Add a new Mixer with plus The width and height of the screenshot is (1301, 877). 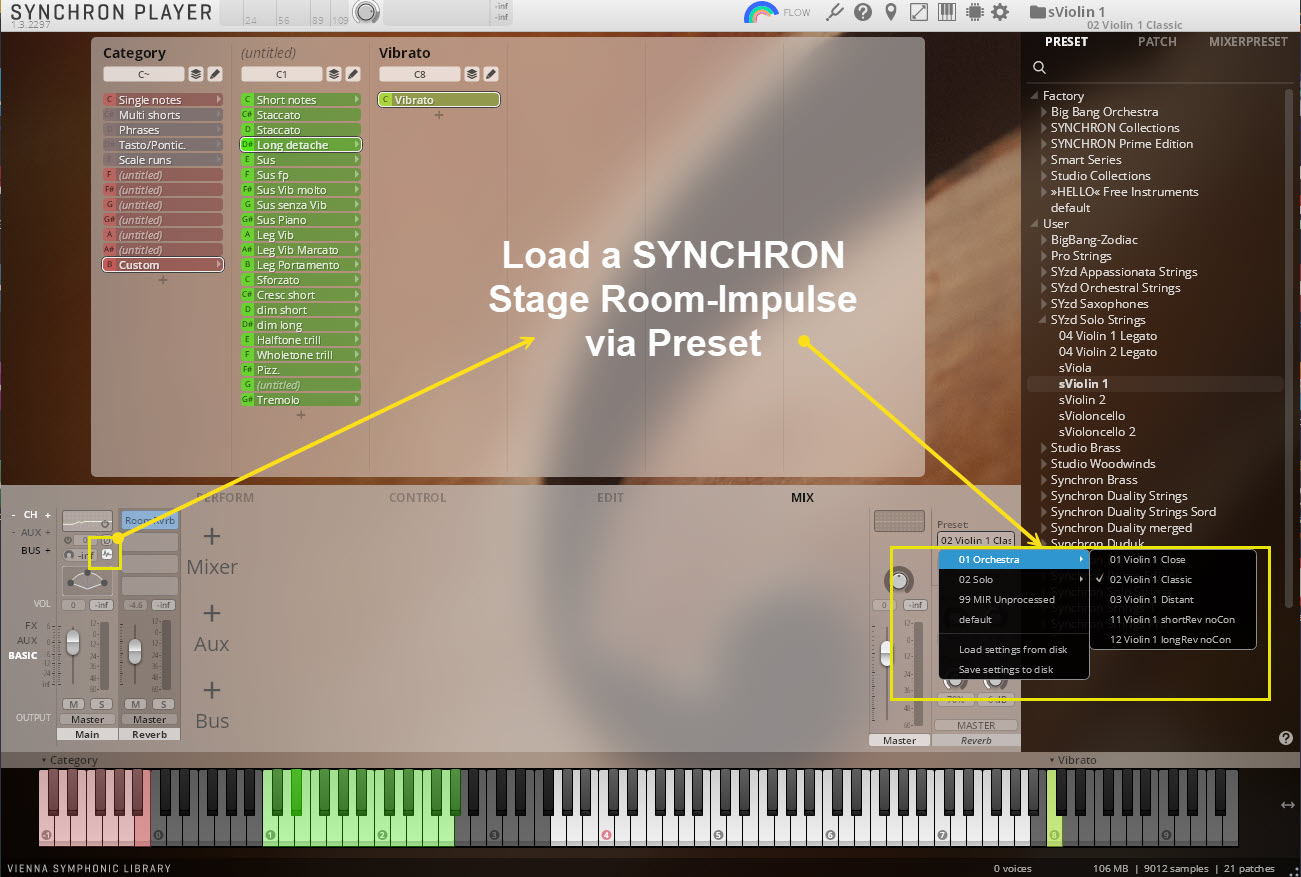212,537
